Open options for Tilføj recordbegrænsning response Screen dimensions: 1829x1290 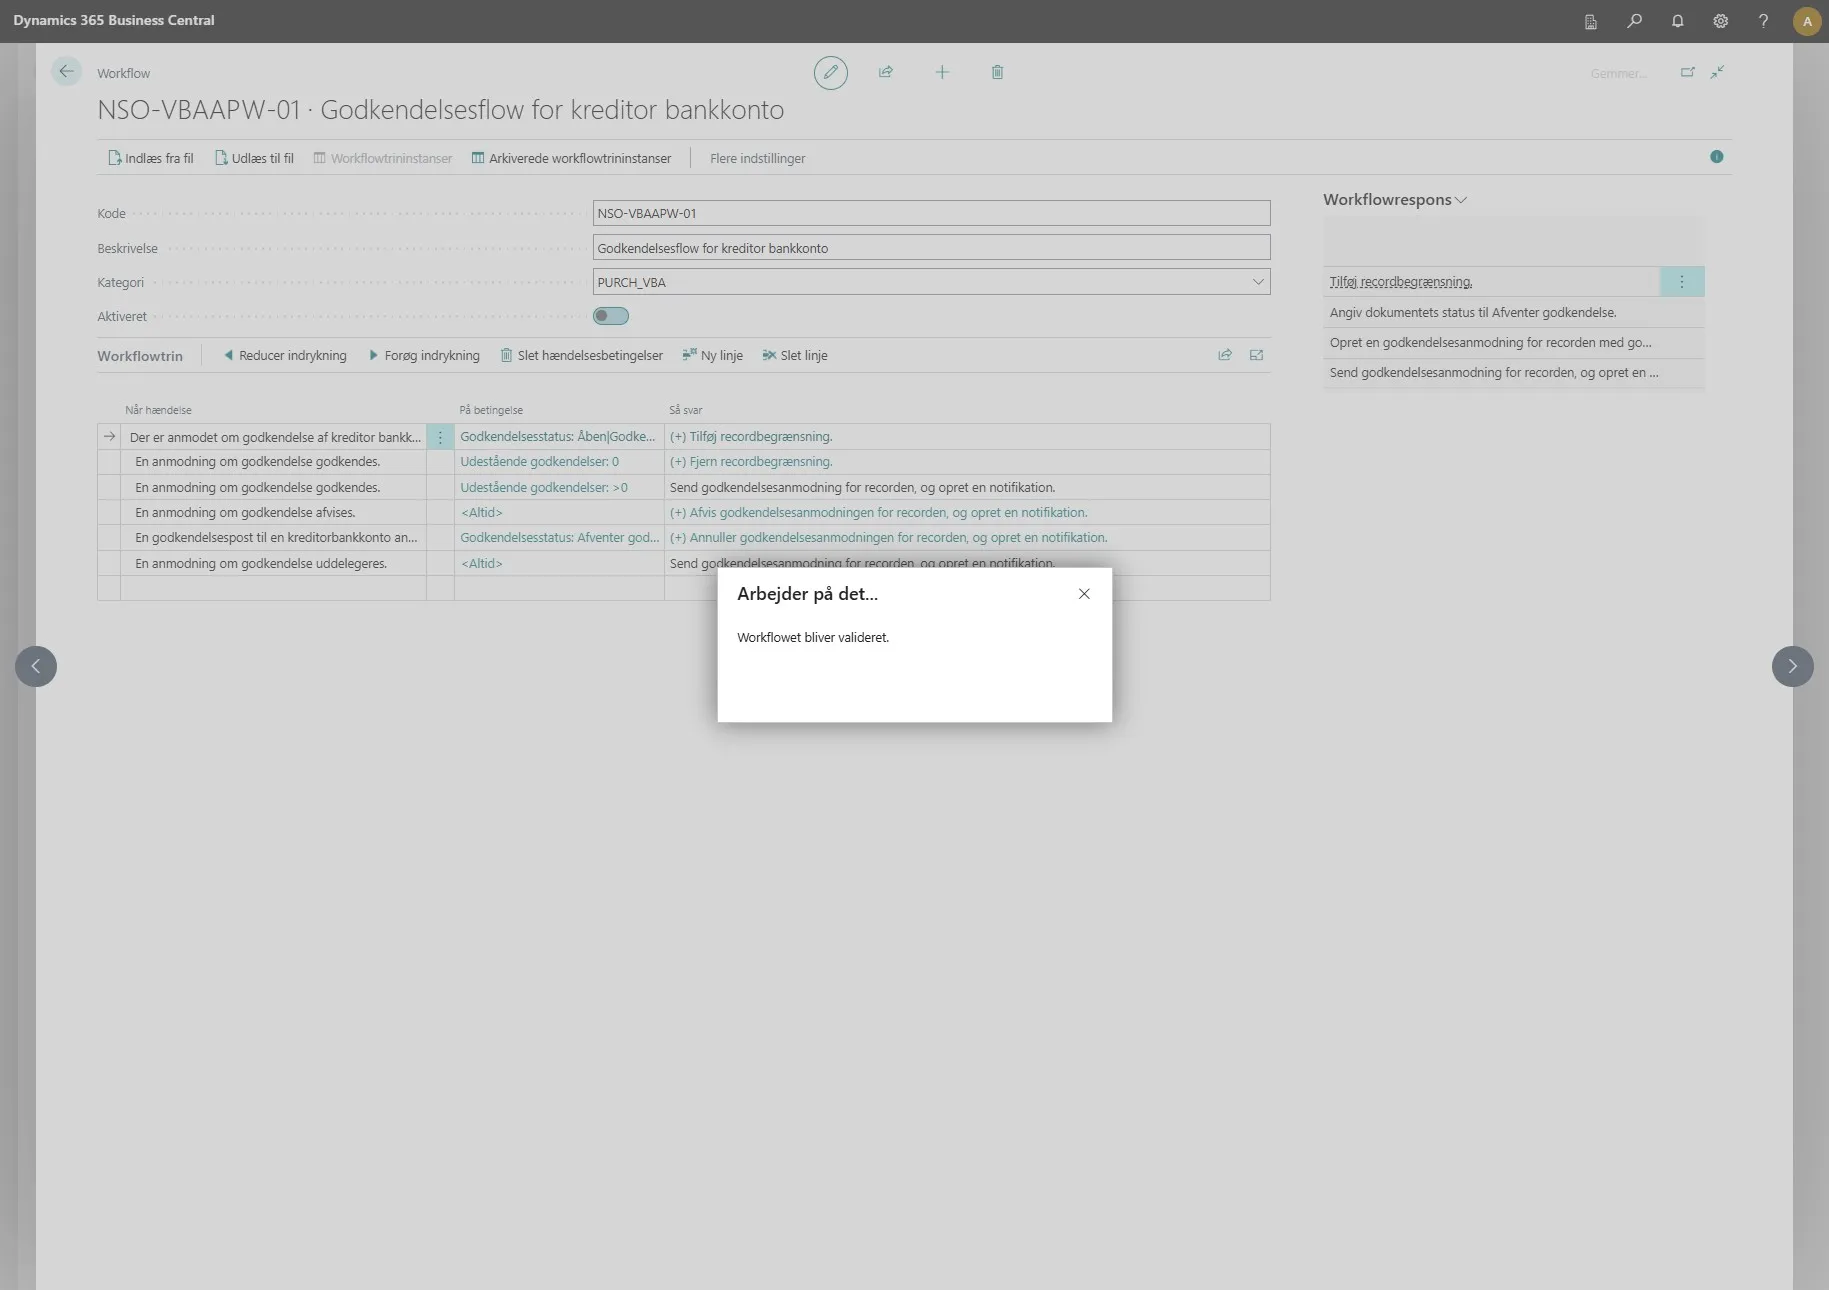coord(1682,282)
